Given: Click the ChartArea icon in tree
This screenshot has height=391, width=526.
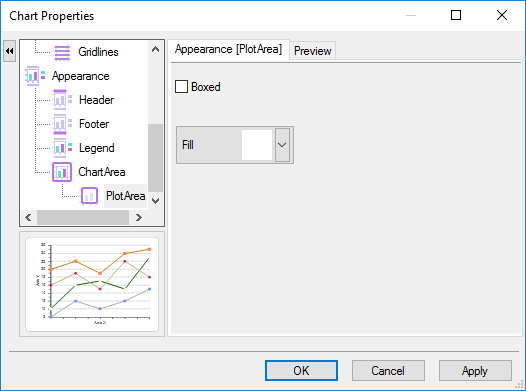Looking at the screenshot, I should tap(62, 172).
